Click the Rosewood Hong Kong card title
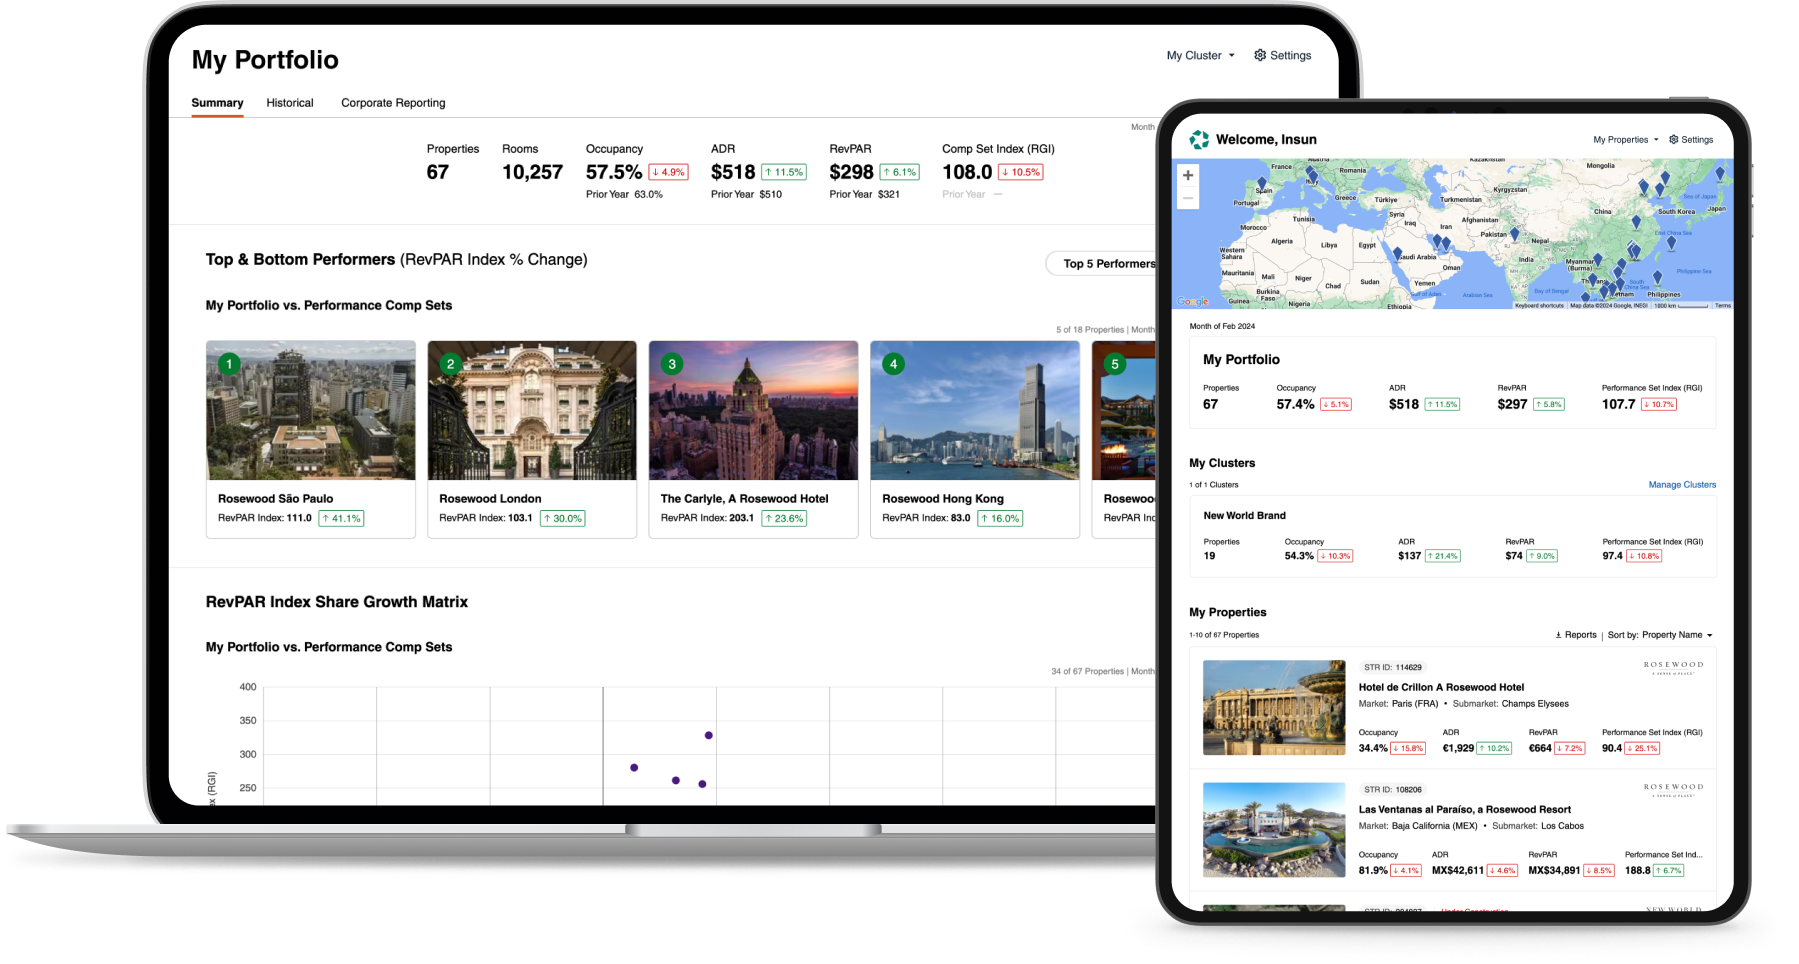 point(943,499)
